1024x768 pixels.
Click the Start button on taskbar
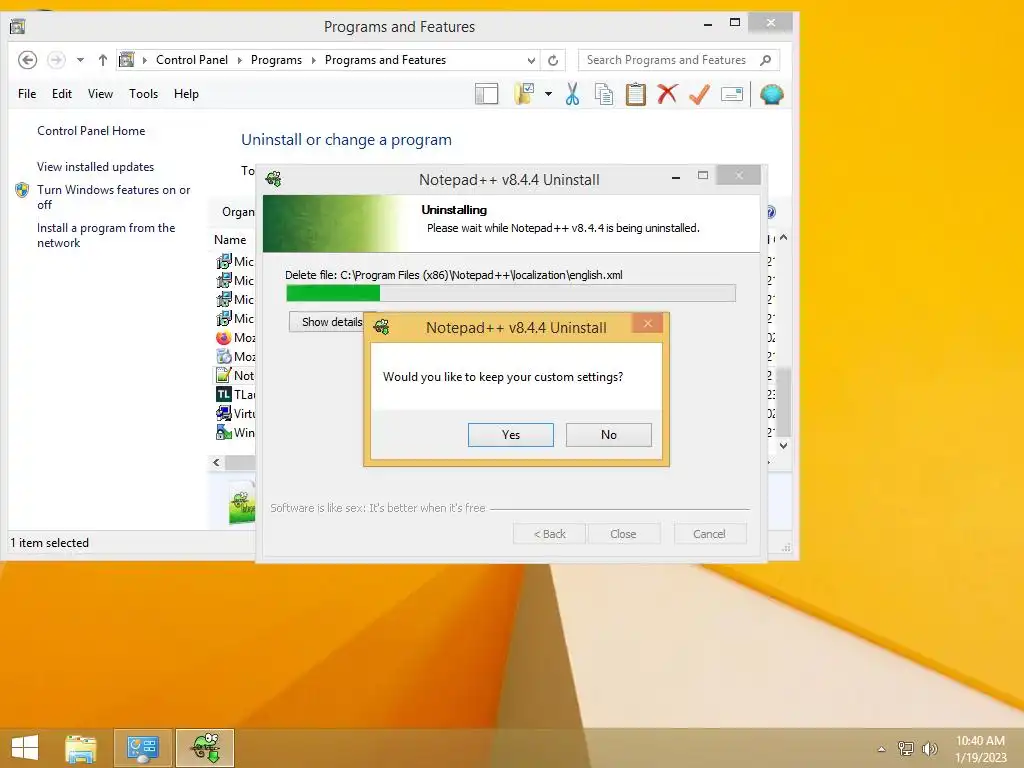click(25, 748)
